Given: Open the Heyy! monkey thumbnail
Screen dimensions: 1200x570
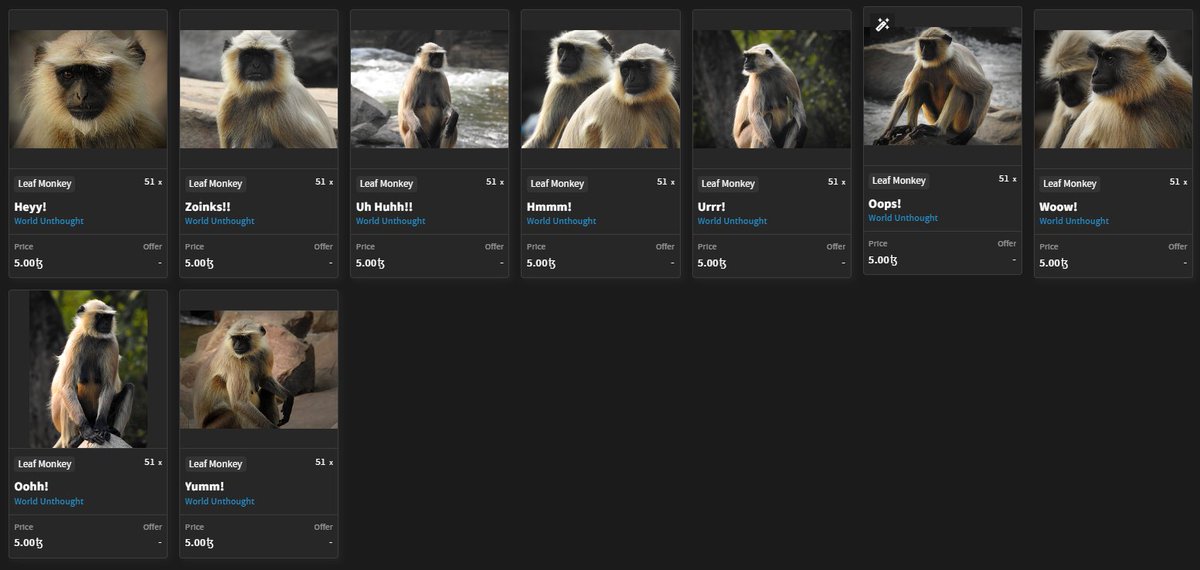Looking at the screenshot, I should (88, 89).
